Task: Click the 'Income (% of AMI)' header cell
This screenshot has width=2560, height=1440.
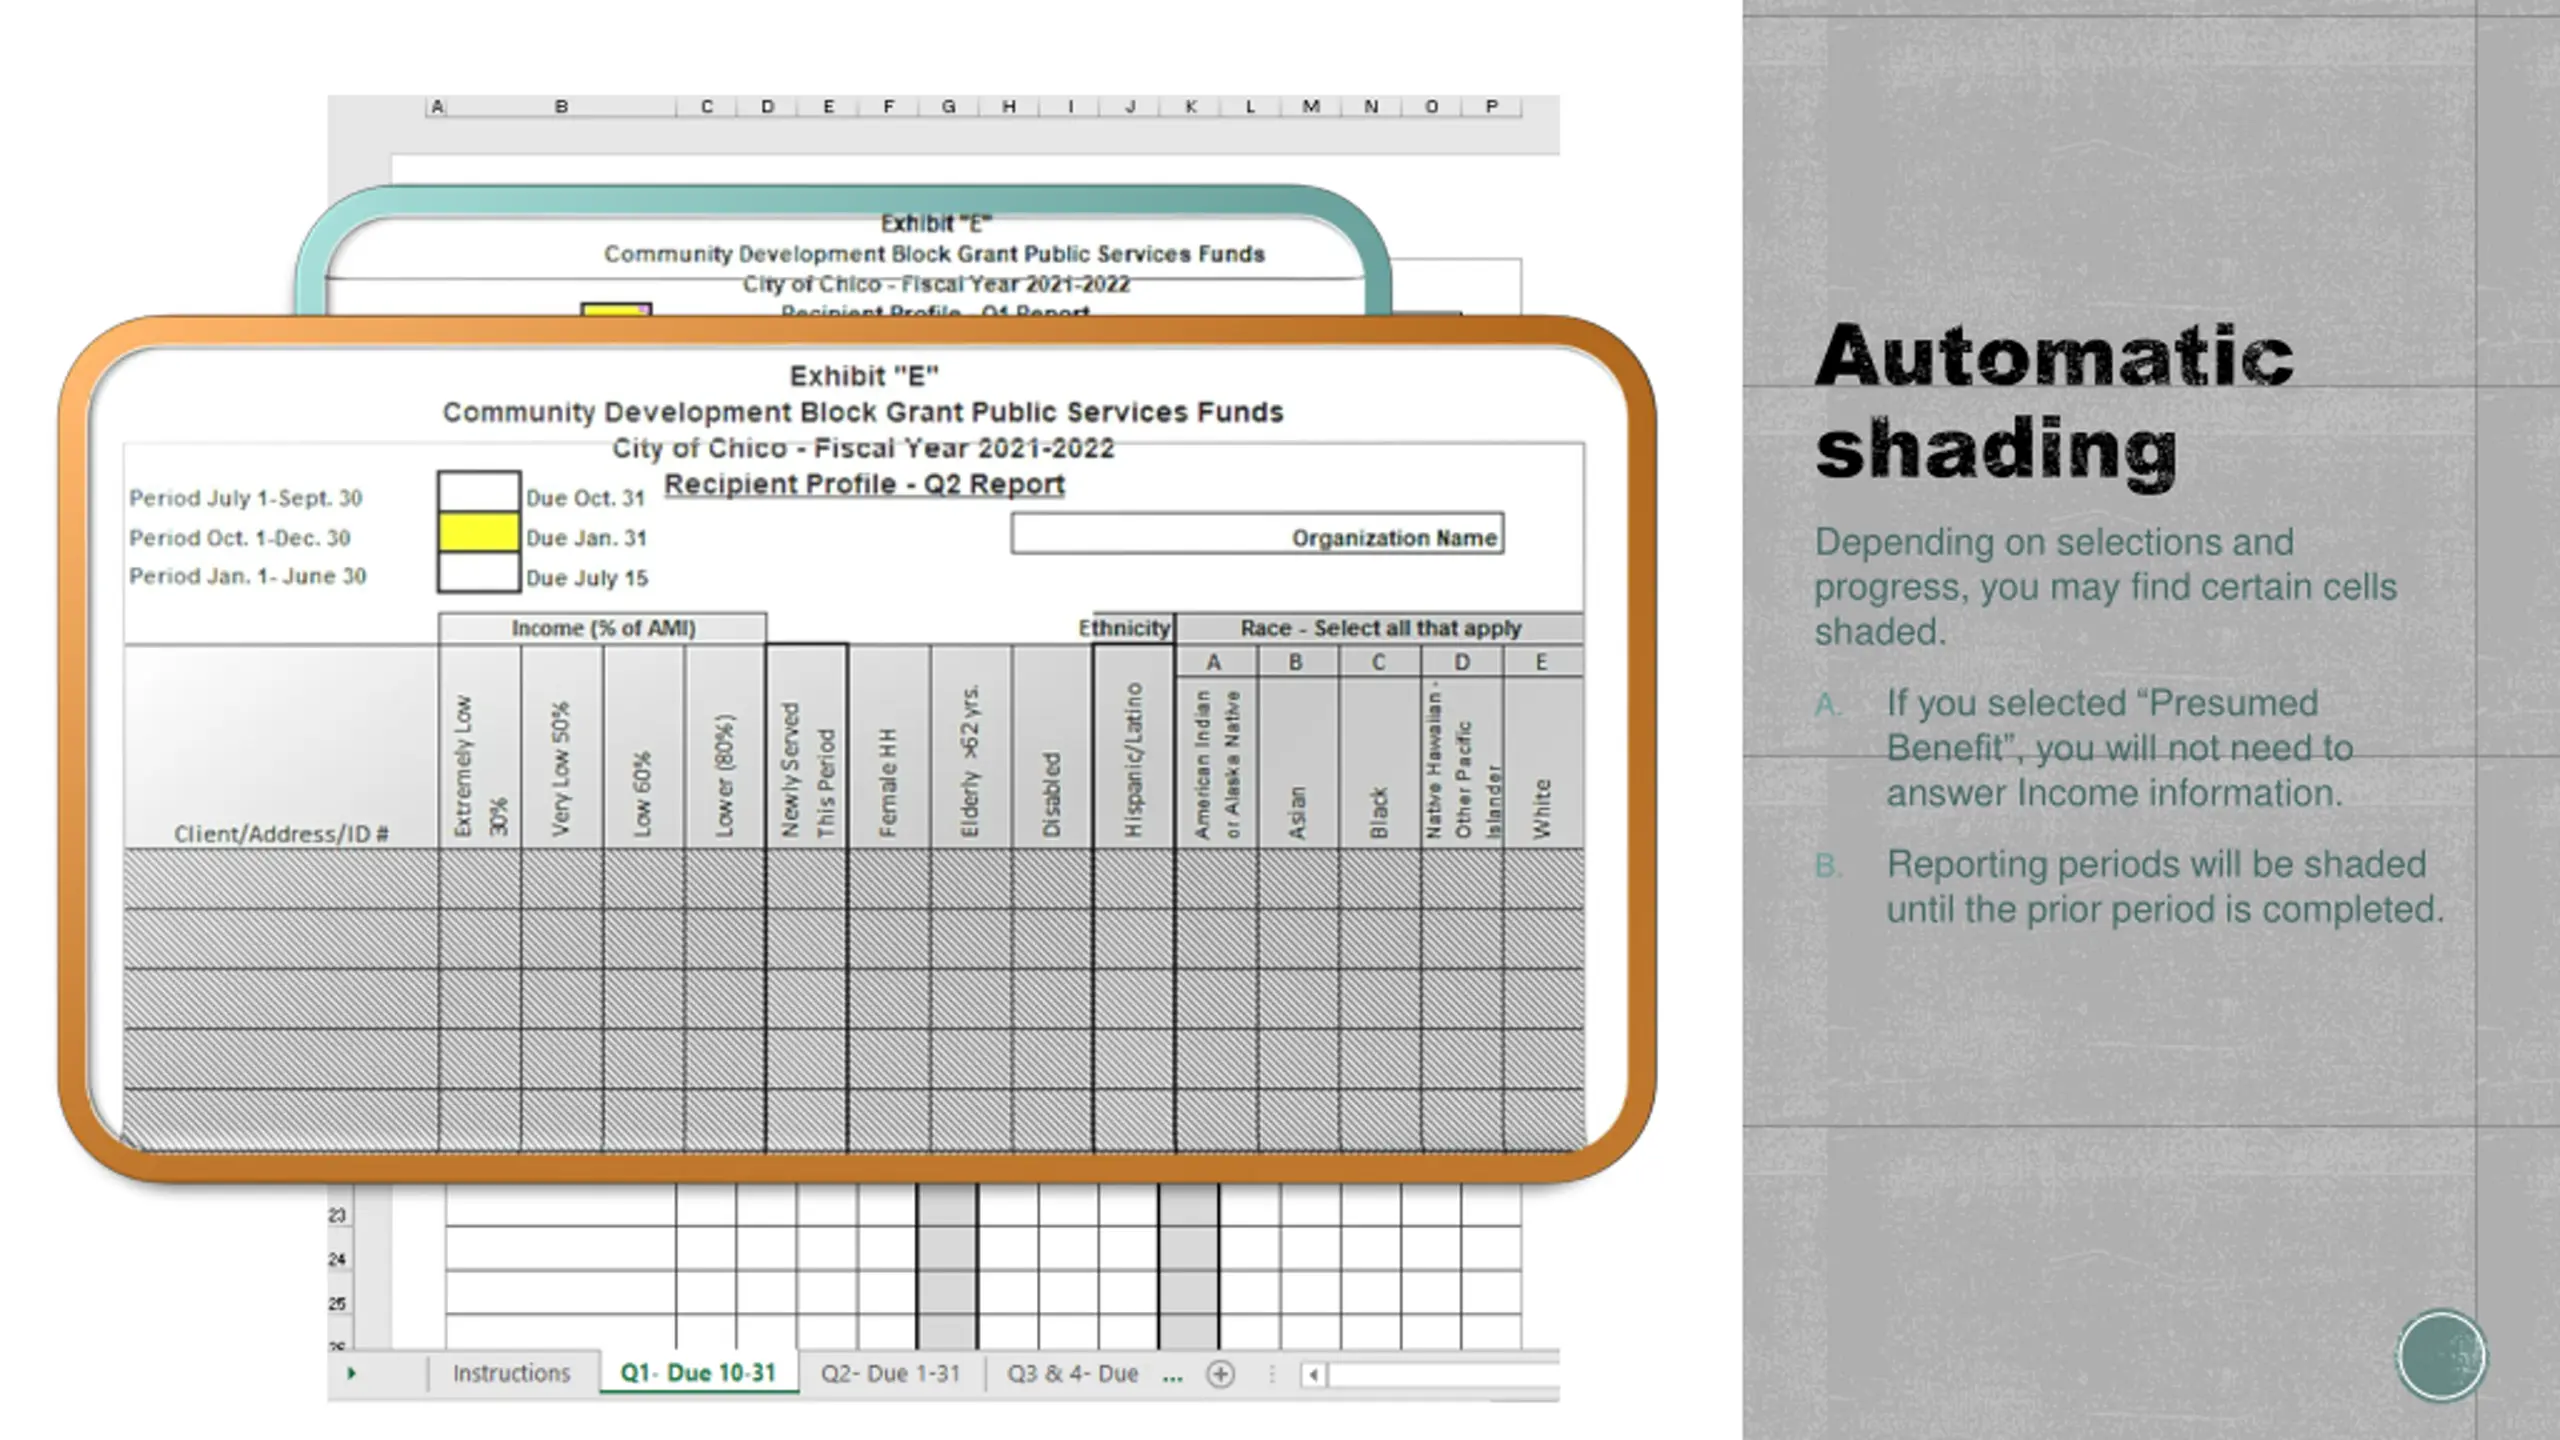Action: [603, 628]
